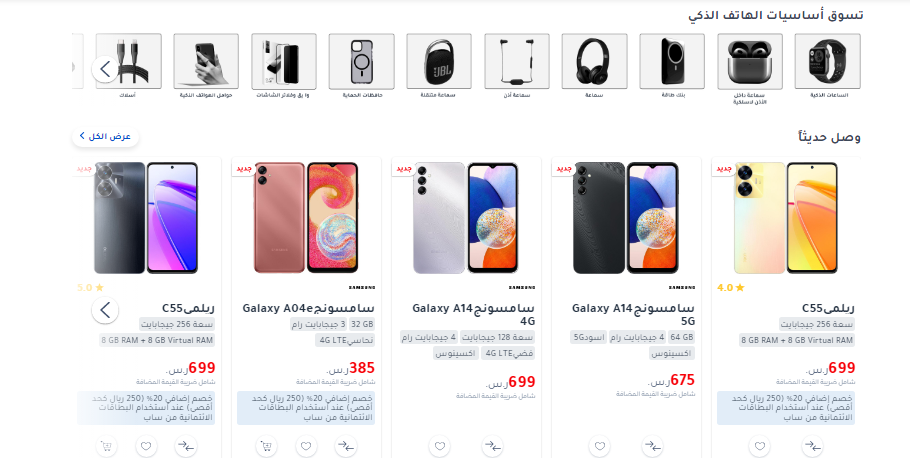Favorite the Galaxy A14 4G with heart
The image size is (910, 458).
[440, 446]
